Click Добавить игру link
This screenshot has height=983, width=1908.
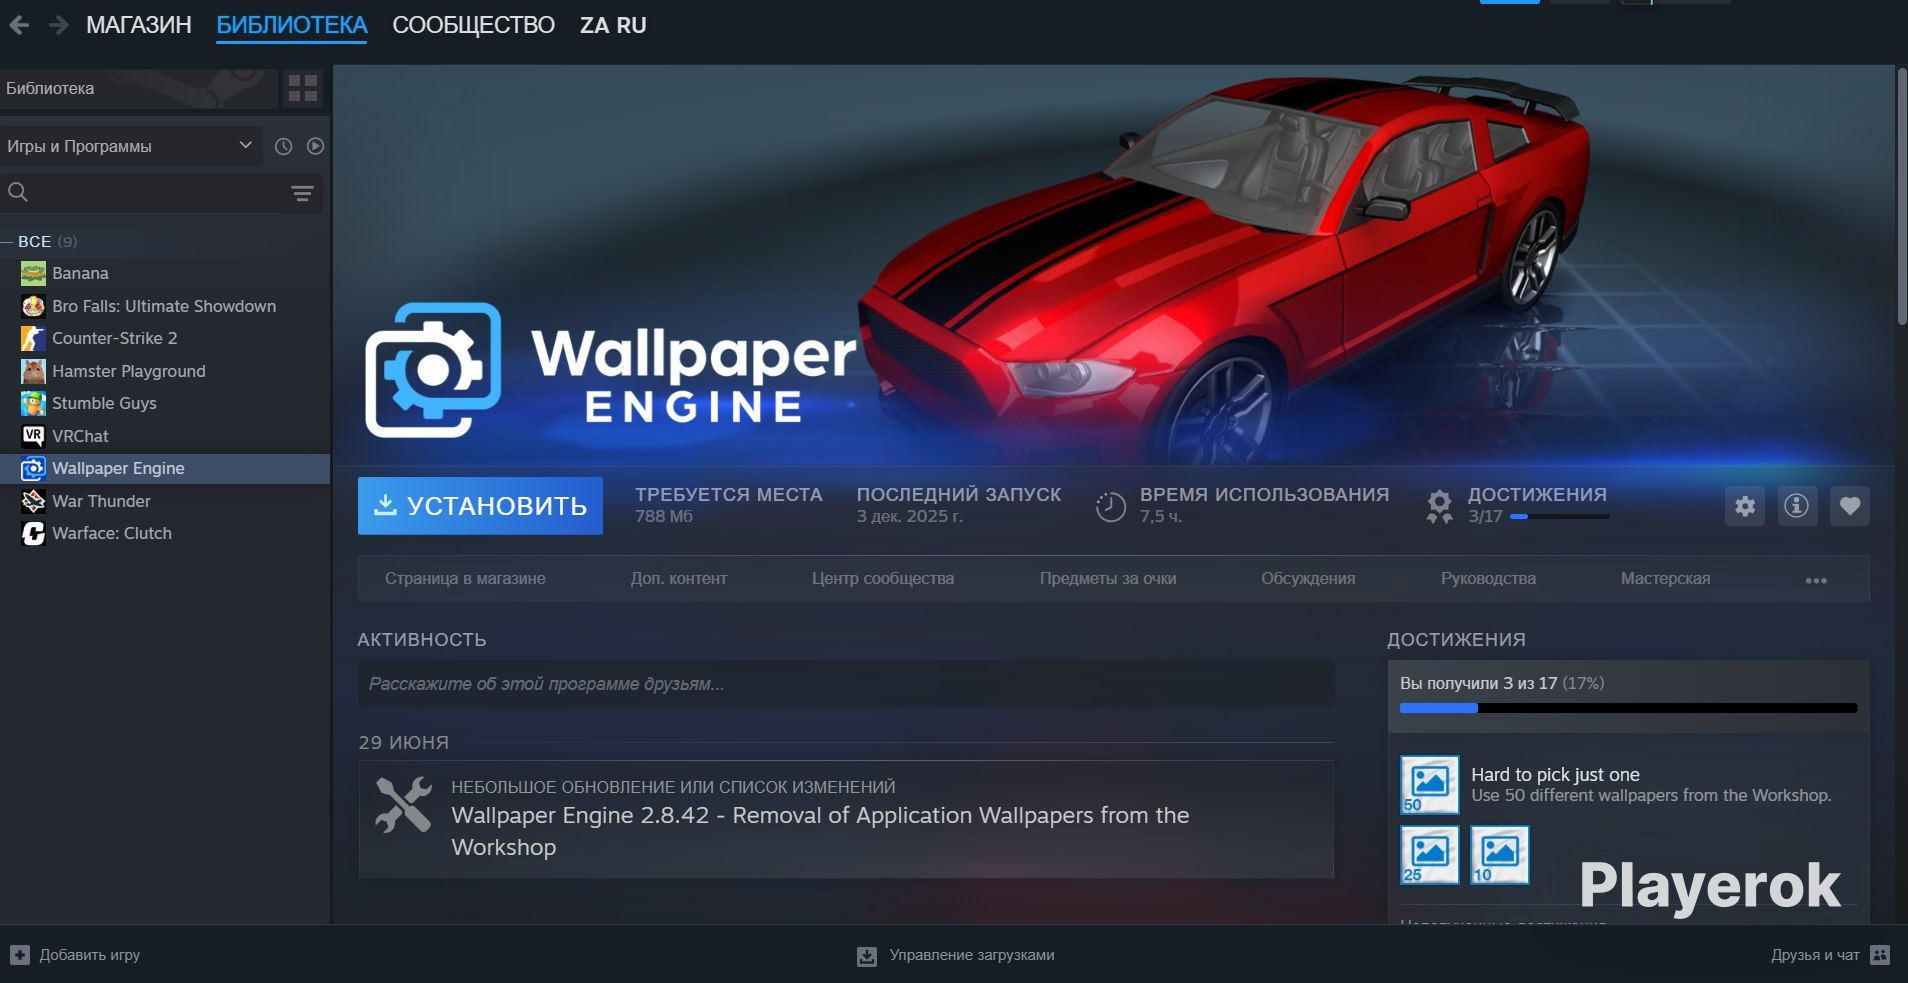tap(90, 955)
